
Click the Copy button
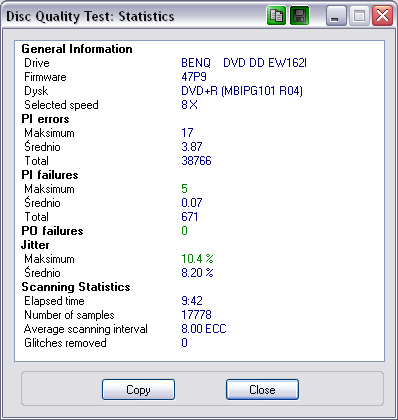click(x=138, y=390)
